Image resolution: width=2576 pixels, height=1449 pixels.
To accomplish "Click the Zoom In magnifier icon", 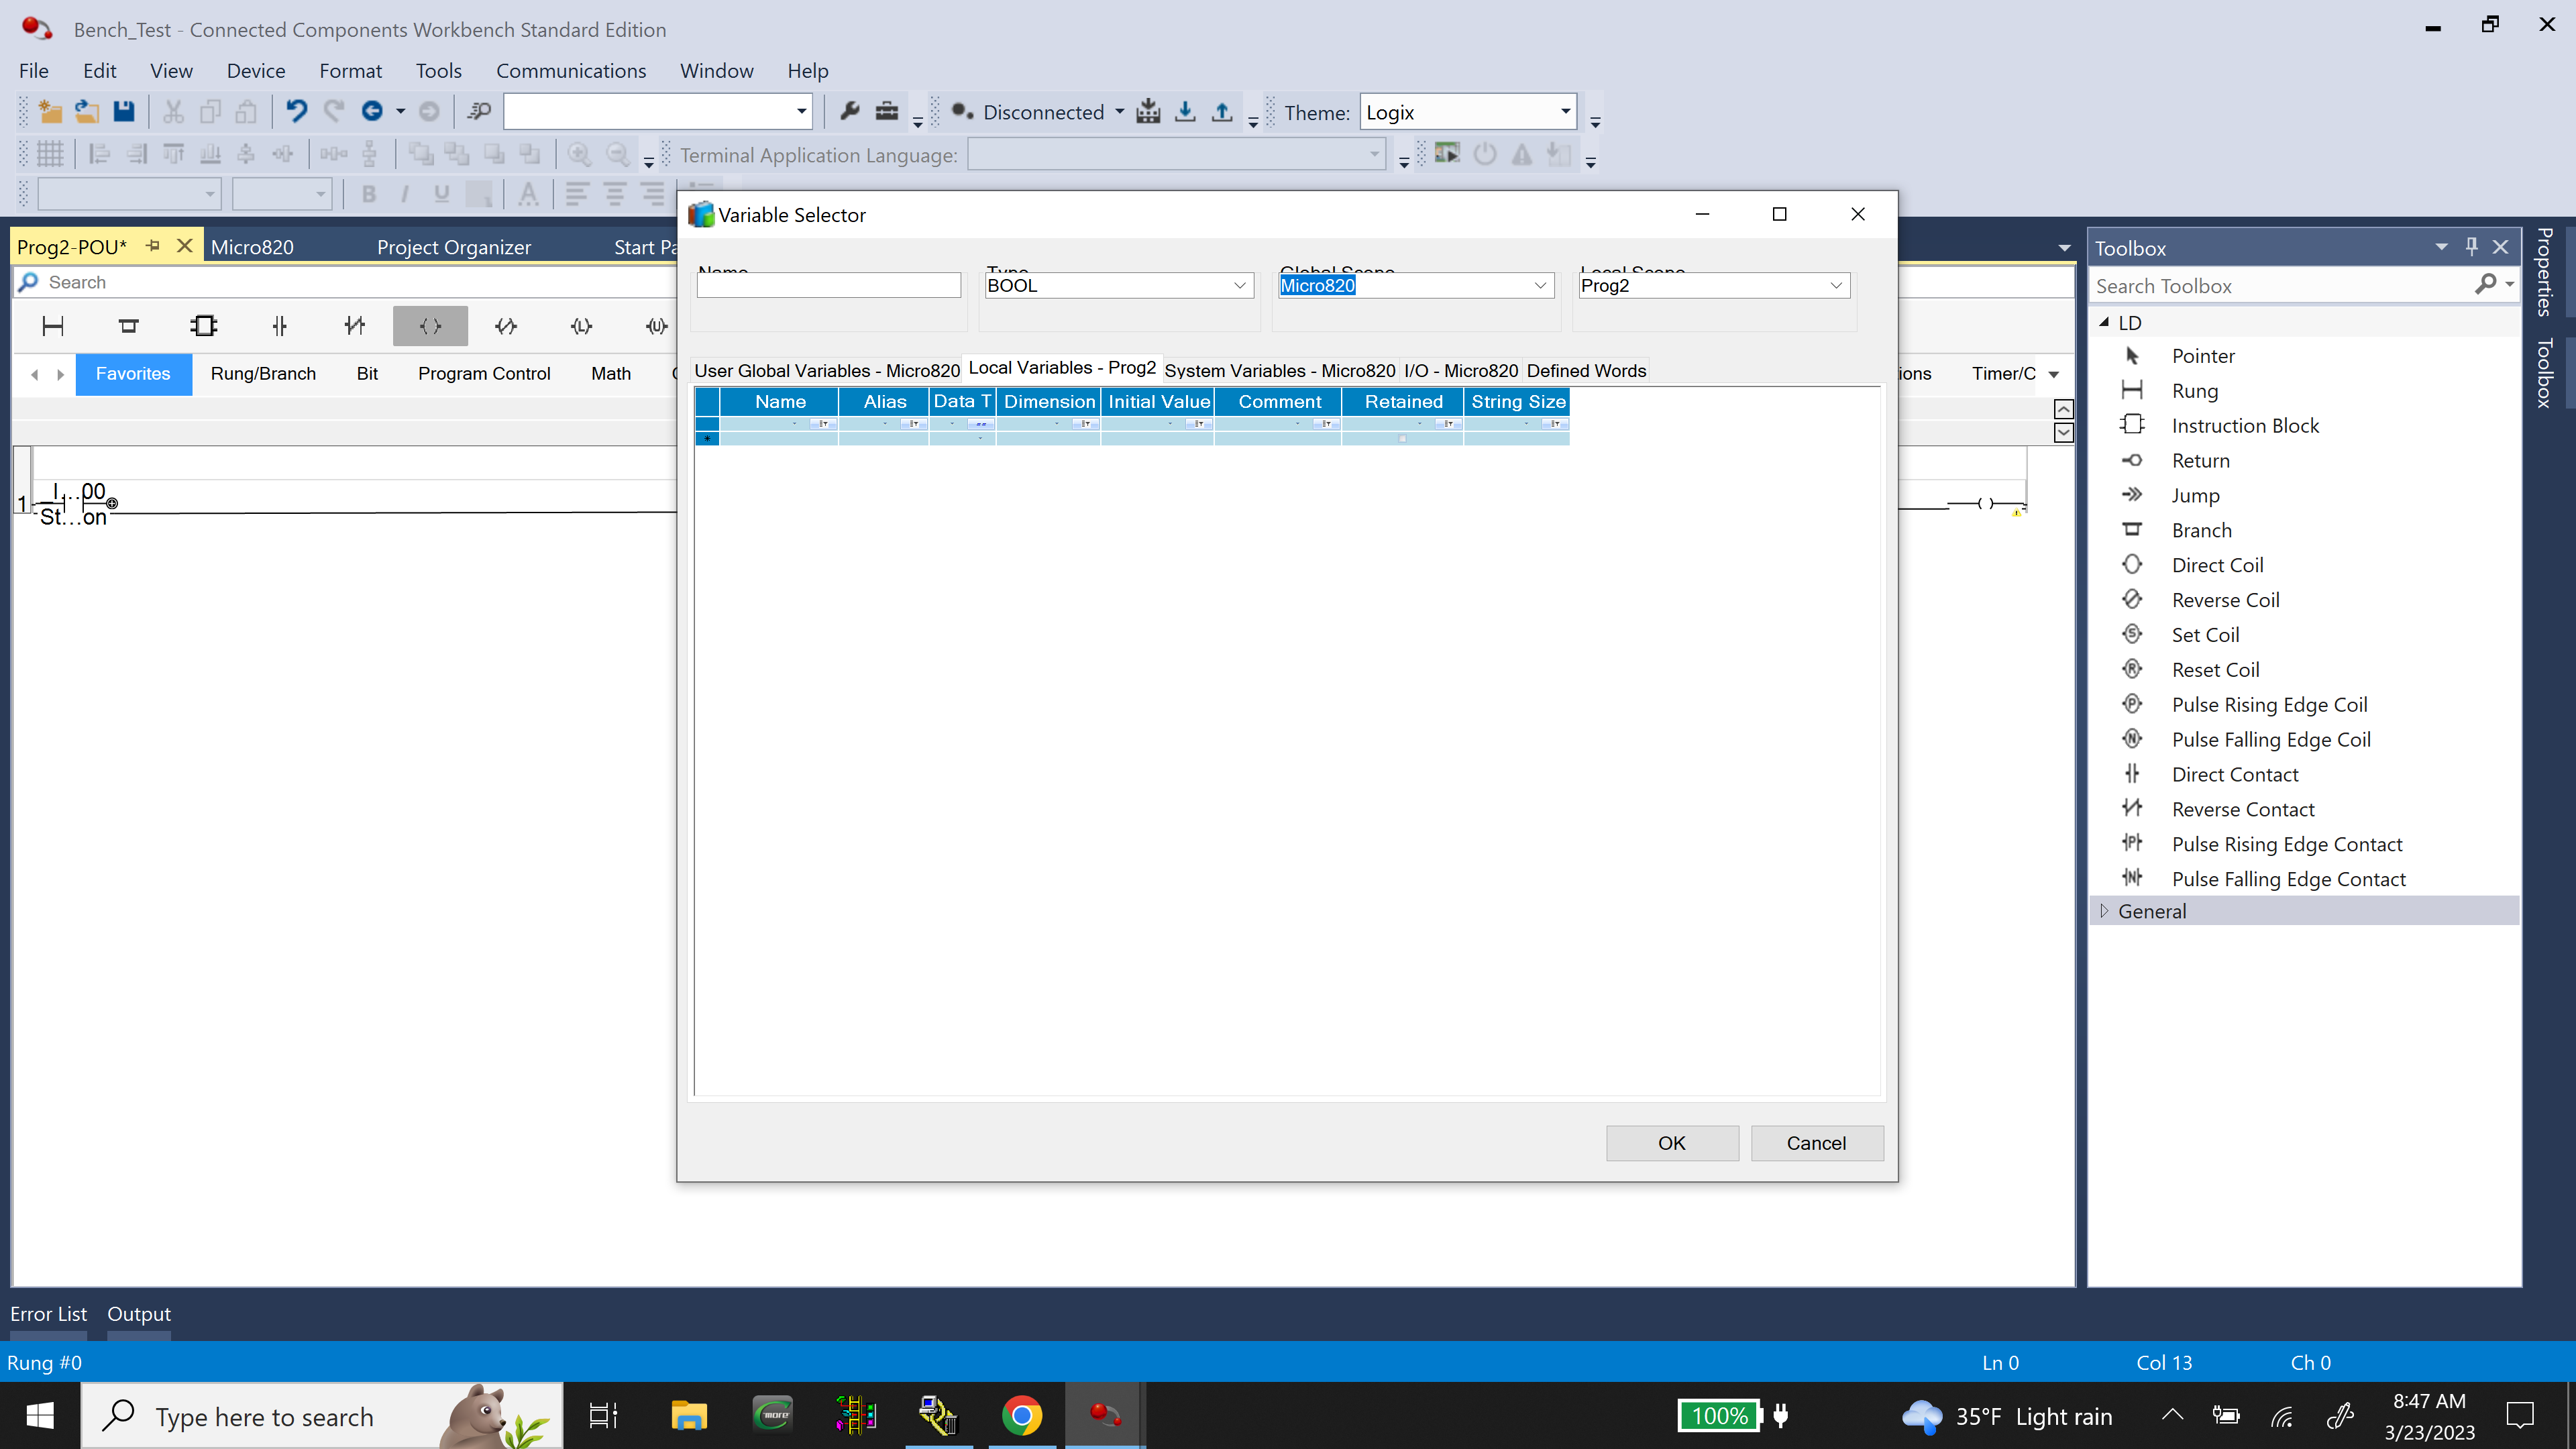I will (x=578, y=154).
